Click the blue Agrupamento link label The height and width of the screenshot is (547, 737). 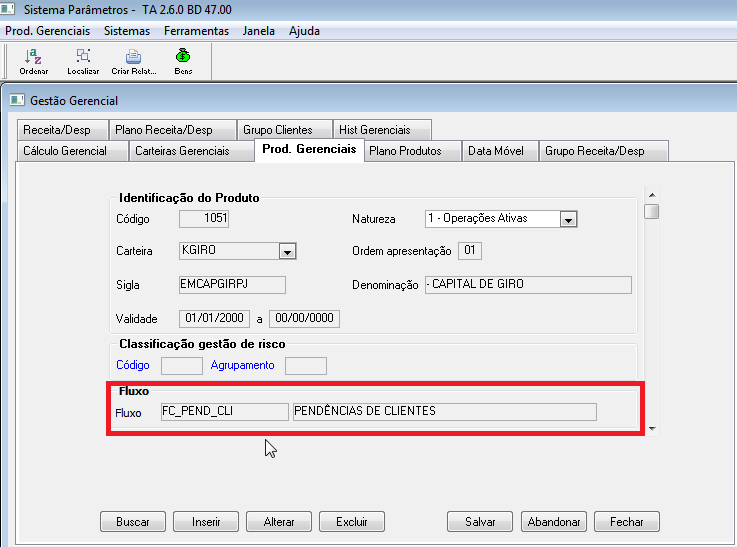pyautogui.click(x=242, y=365)
